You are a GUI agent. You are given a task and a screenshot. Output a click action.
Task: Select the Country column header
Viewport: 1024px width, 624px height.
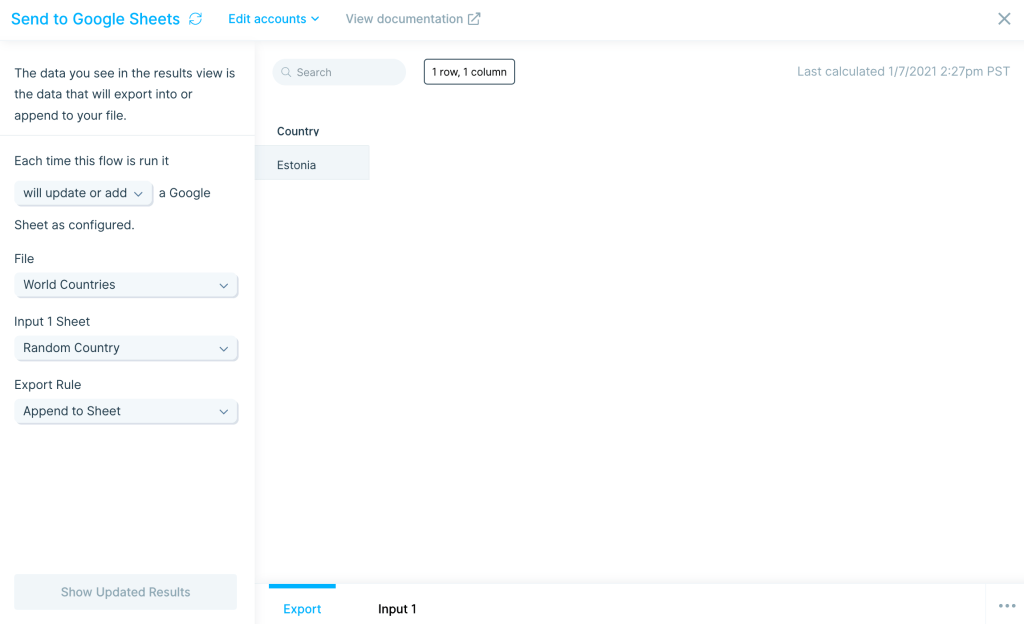298,131
